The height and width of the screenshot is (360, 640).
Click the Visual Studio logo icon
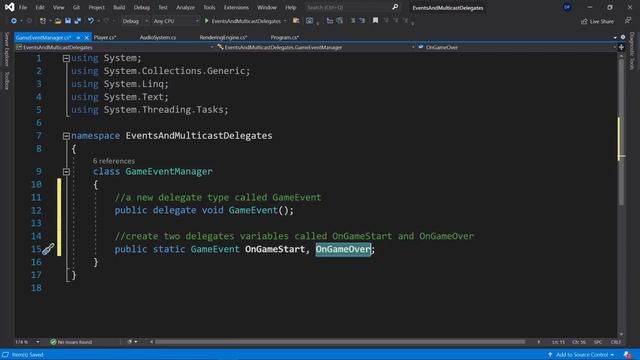point(9,7)
